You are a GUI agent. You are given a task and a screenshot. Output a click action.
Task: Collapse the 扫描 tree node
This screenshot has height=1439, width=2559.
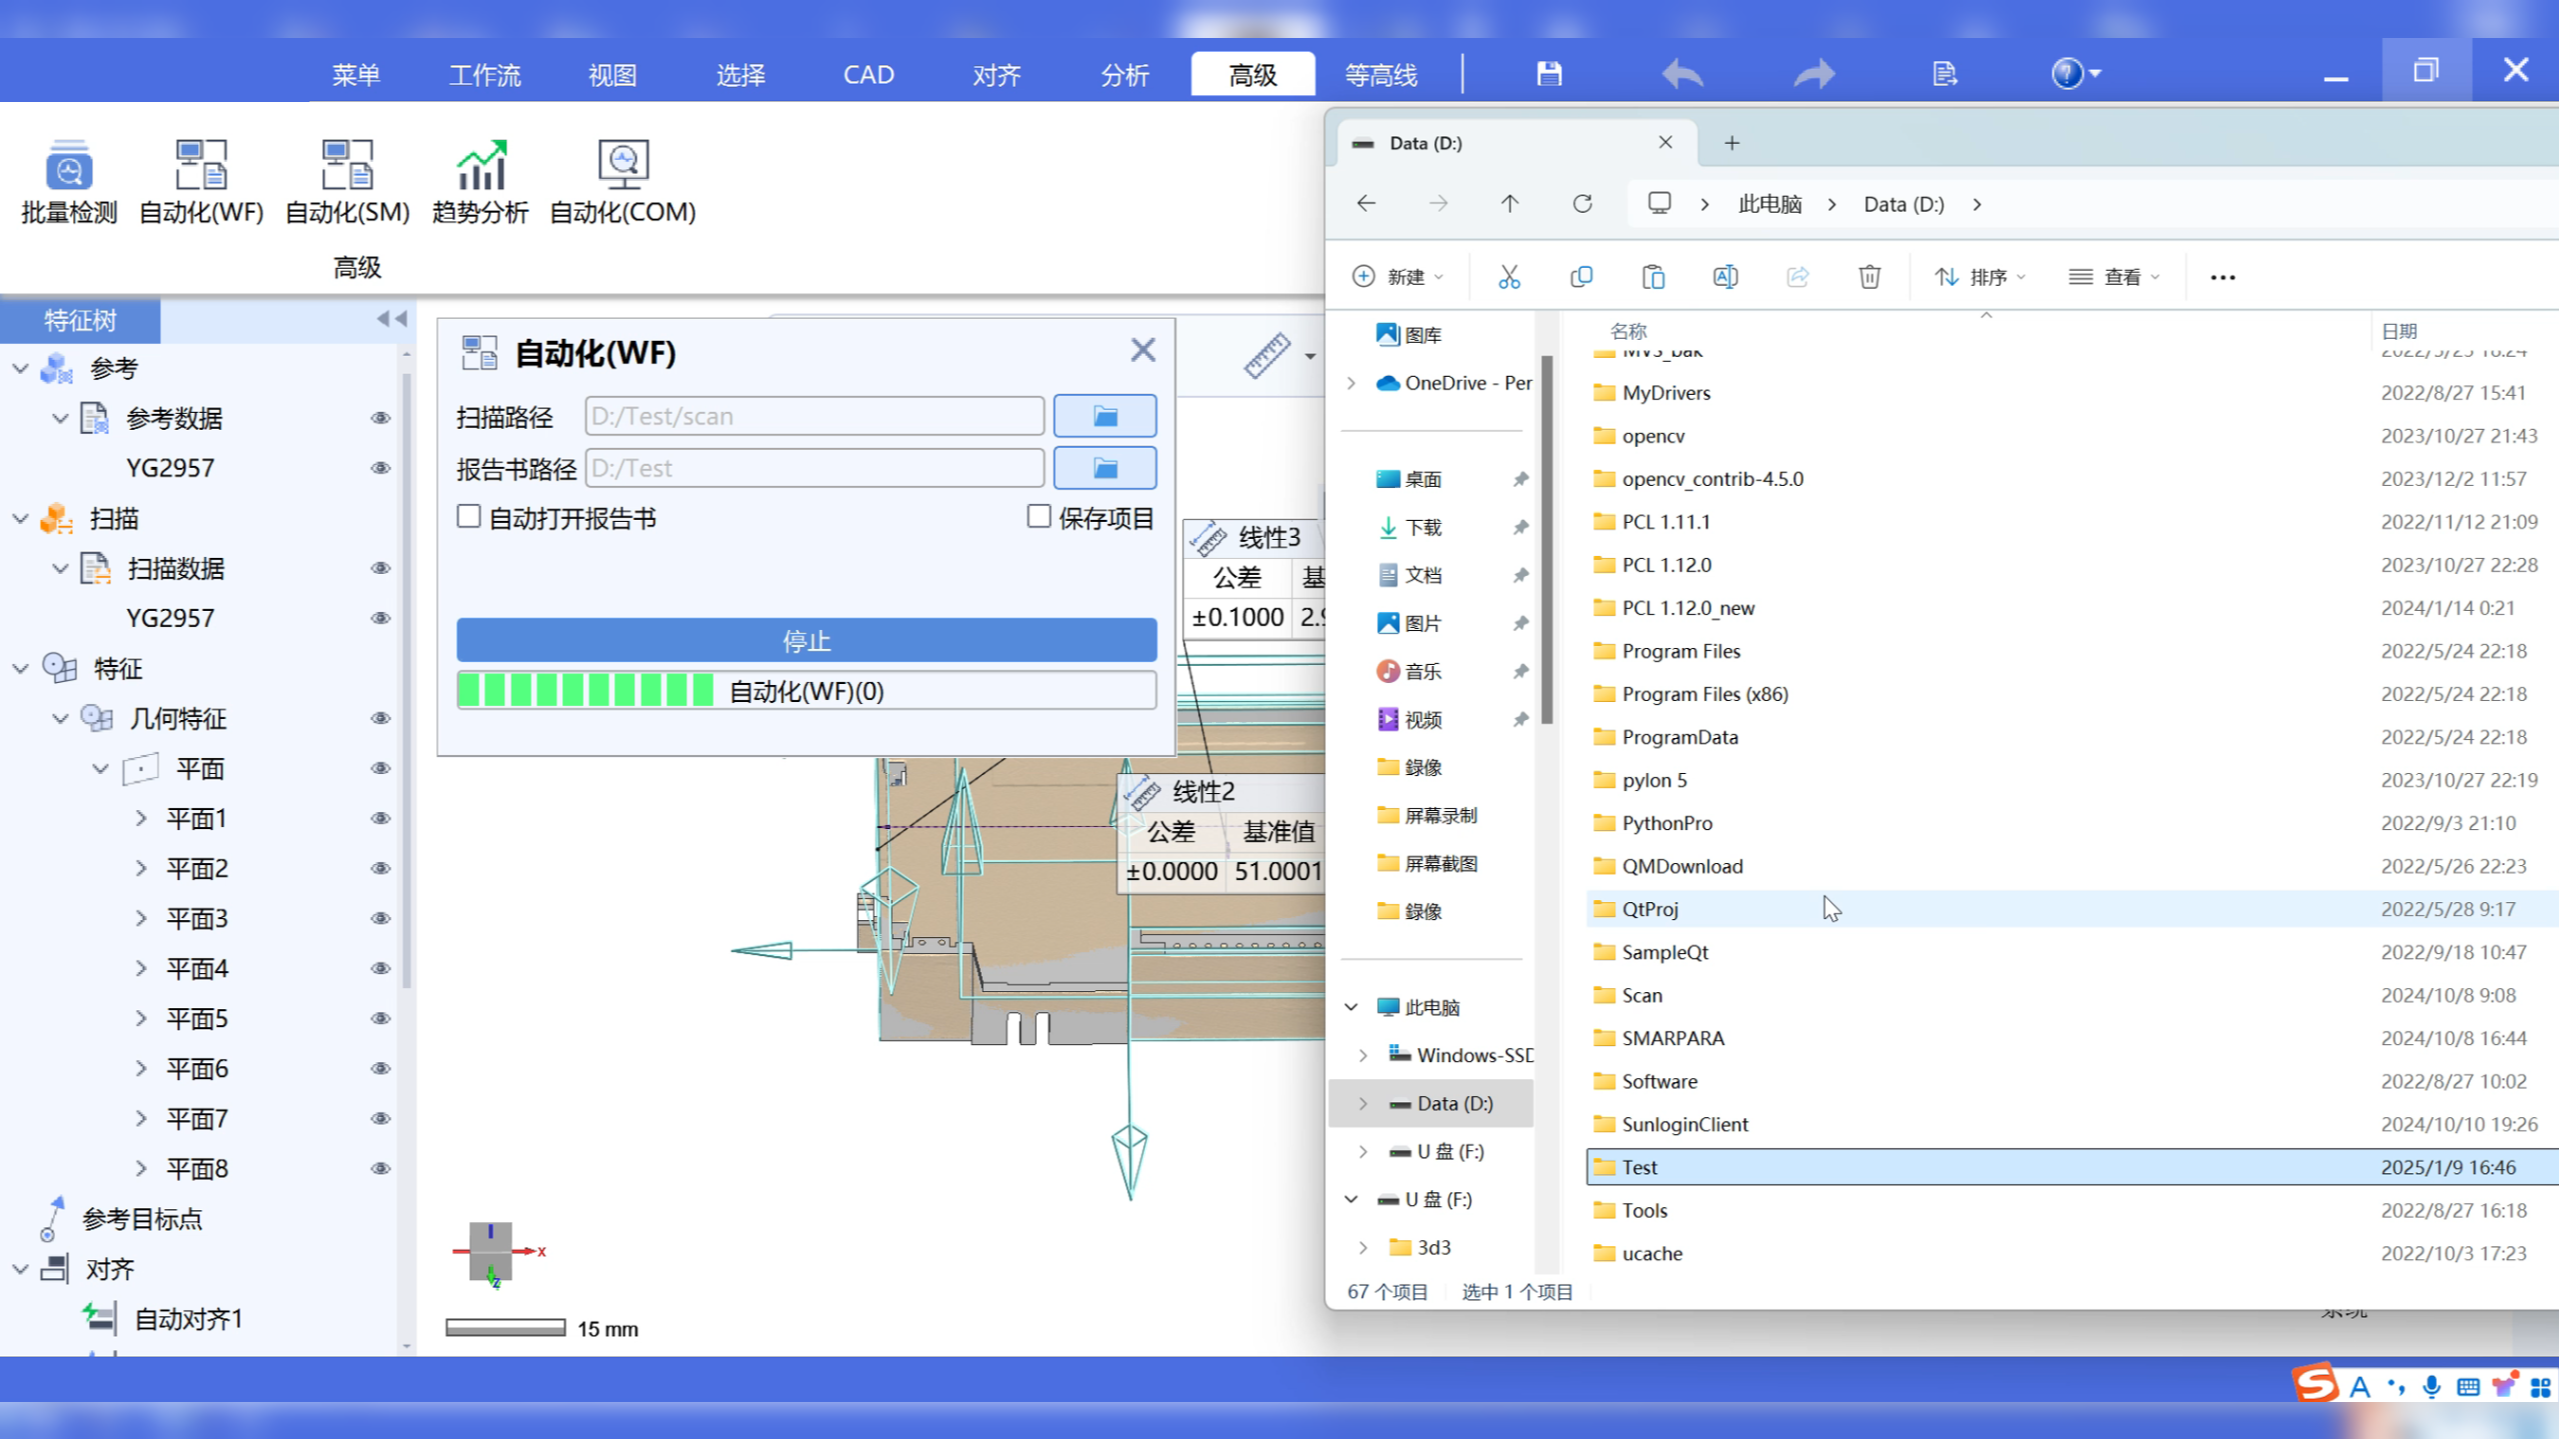click(x=20, y=518)
